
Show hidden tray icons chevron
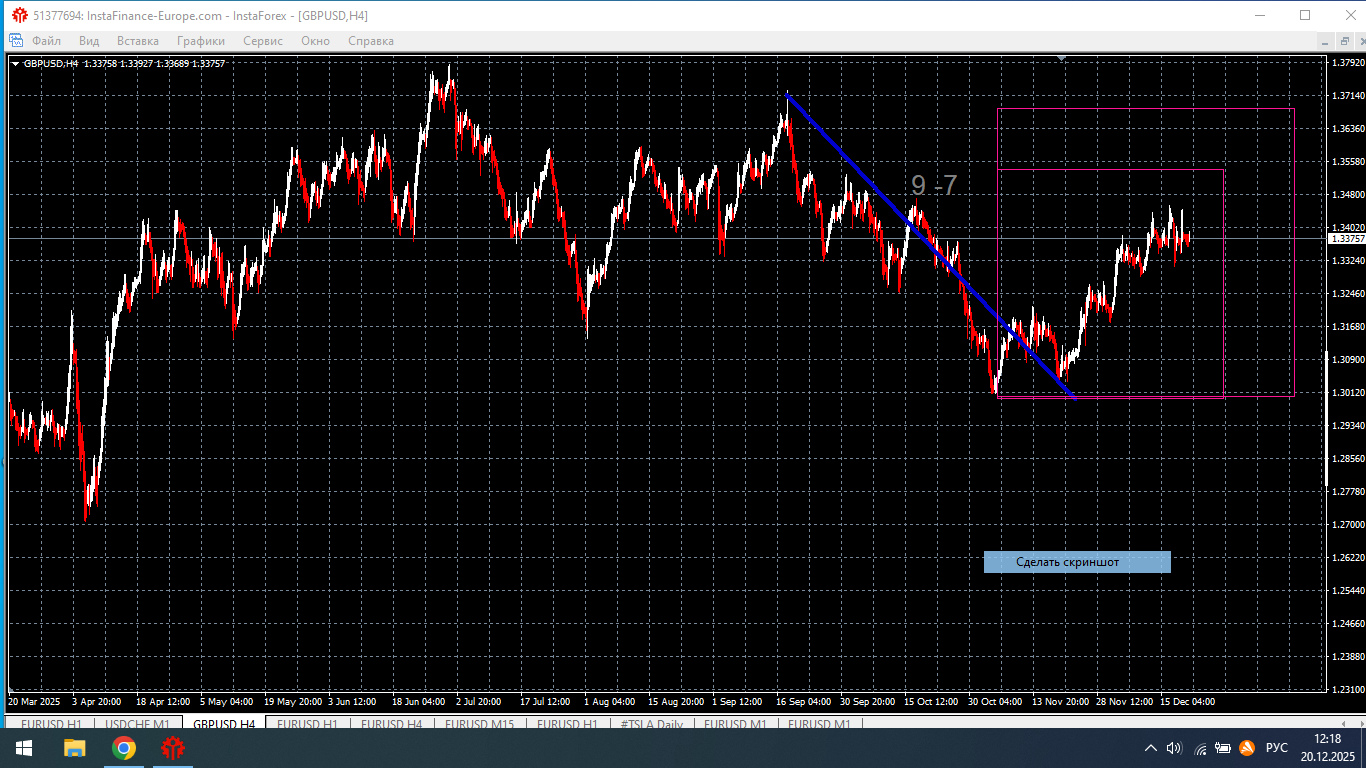[1150, 748]
